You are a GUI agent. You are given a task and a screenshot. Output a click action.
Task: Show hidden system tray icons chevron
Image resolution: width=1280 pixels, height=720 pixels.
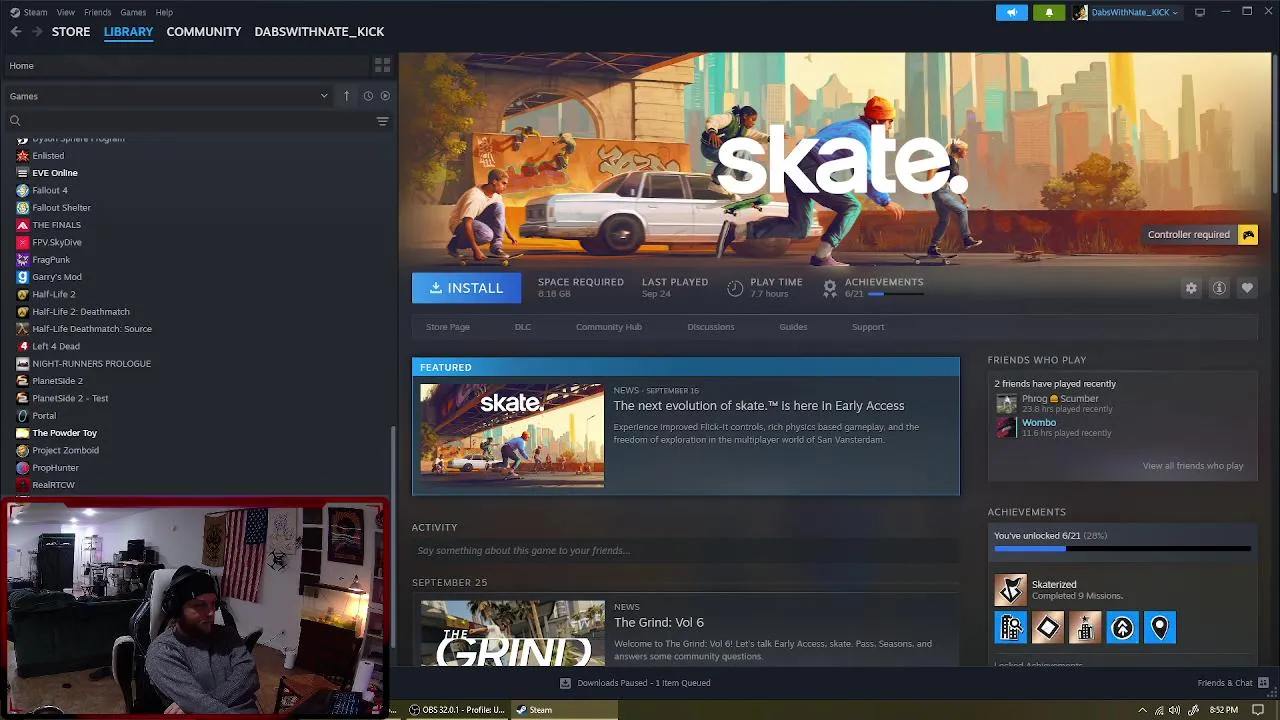pyautogui.click(x=1142, y=710)
